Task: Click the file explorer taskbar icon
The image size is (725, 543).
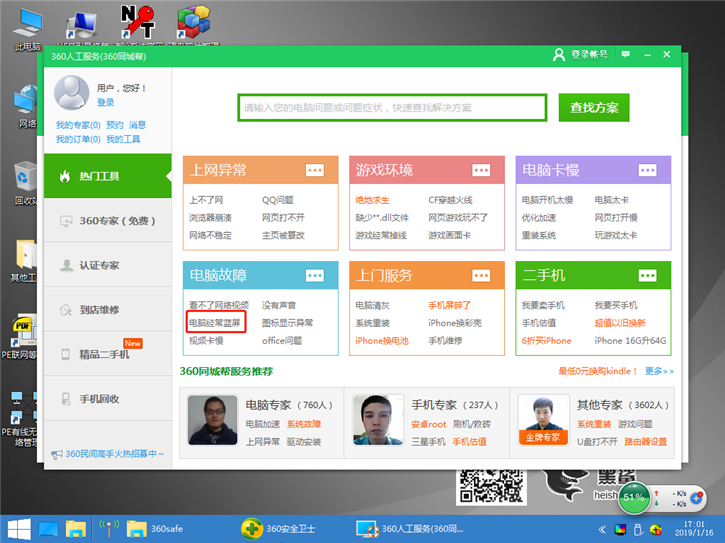Action: tap(76, 529)
